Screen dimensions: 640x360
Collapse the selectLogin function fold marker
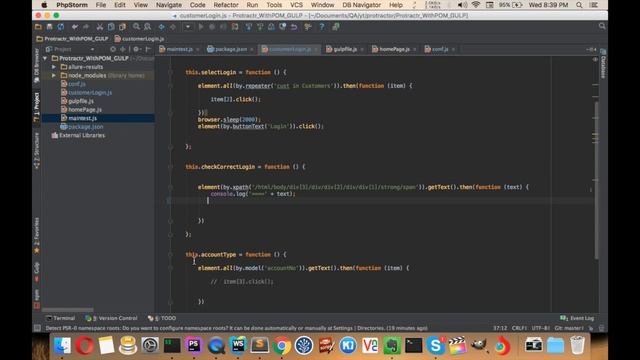pos(171,72)
